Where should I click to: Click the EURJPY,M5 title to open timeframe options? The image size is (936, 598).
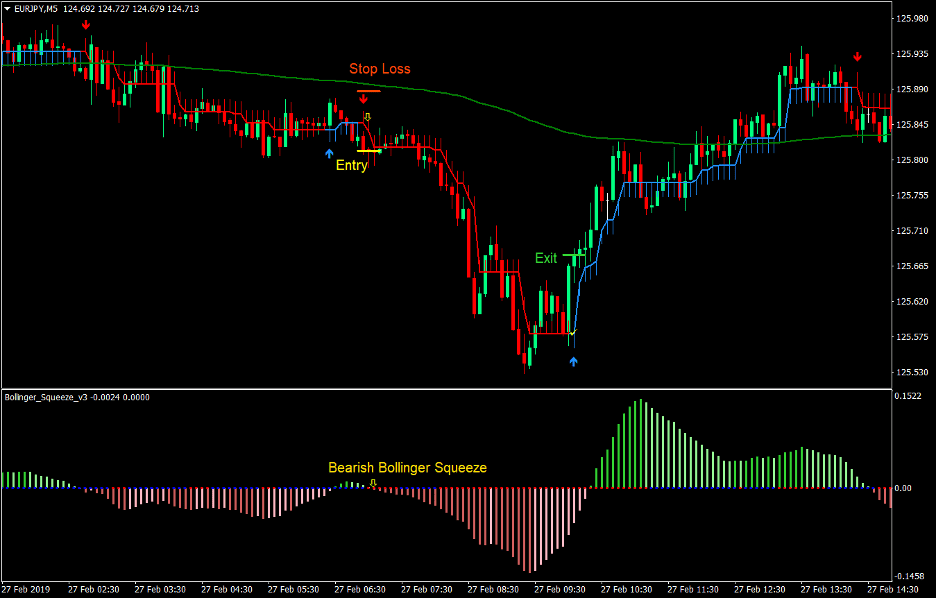[40, 8]
